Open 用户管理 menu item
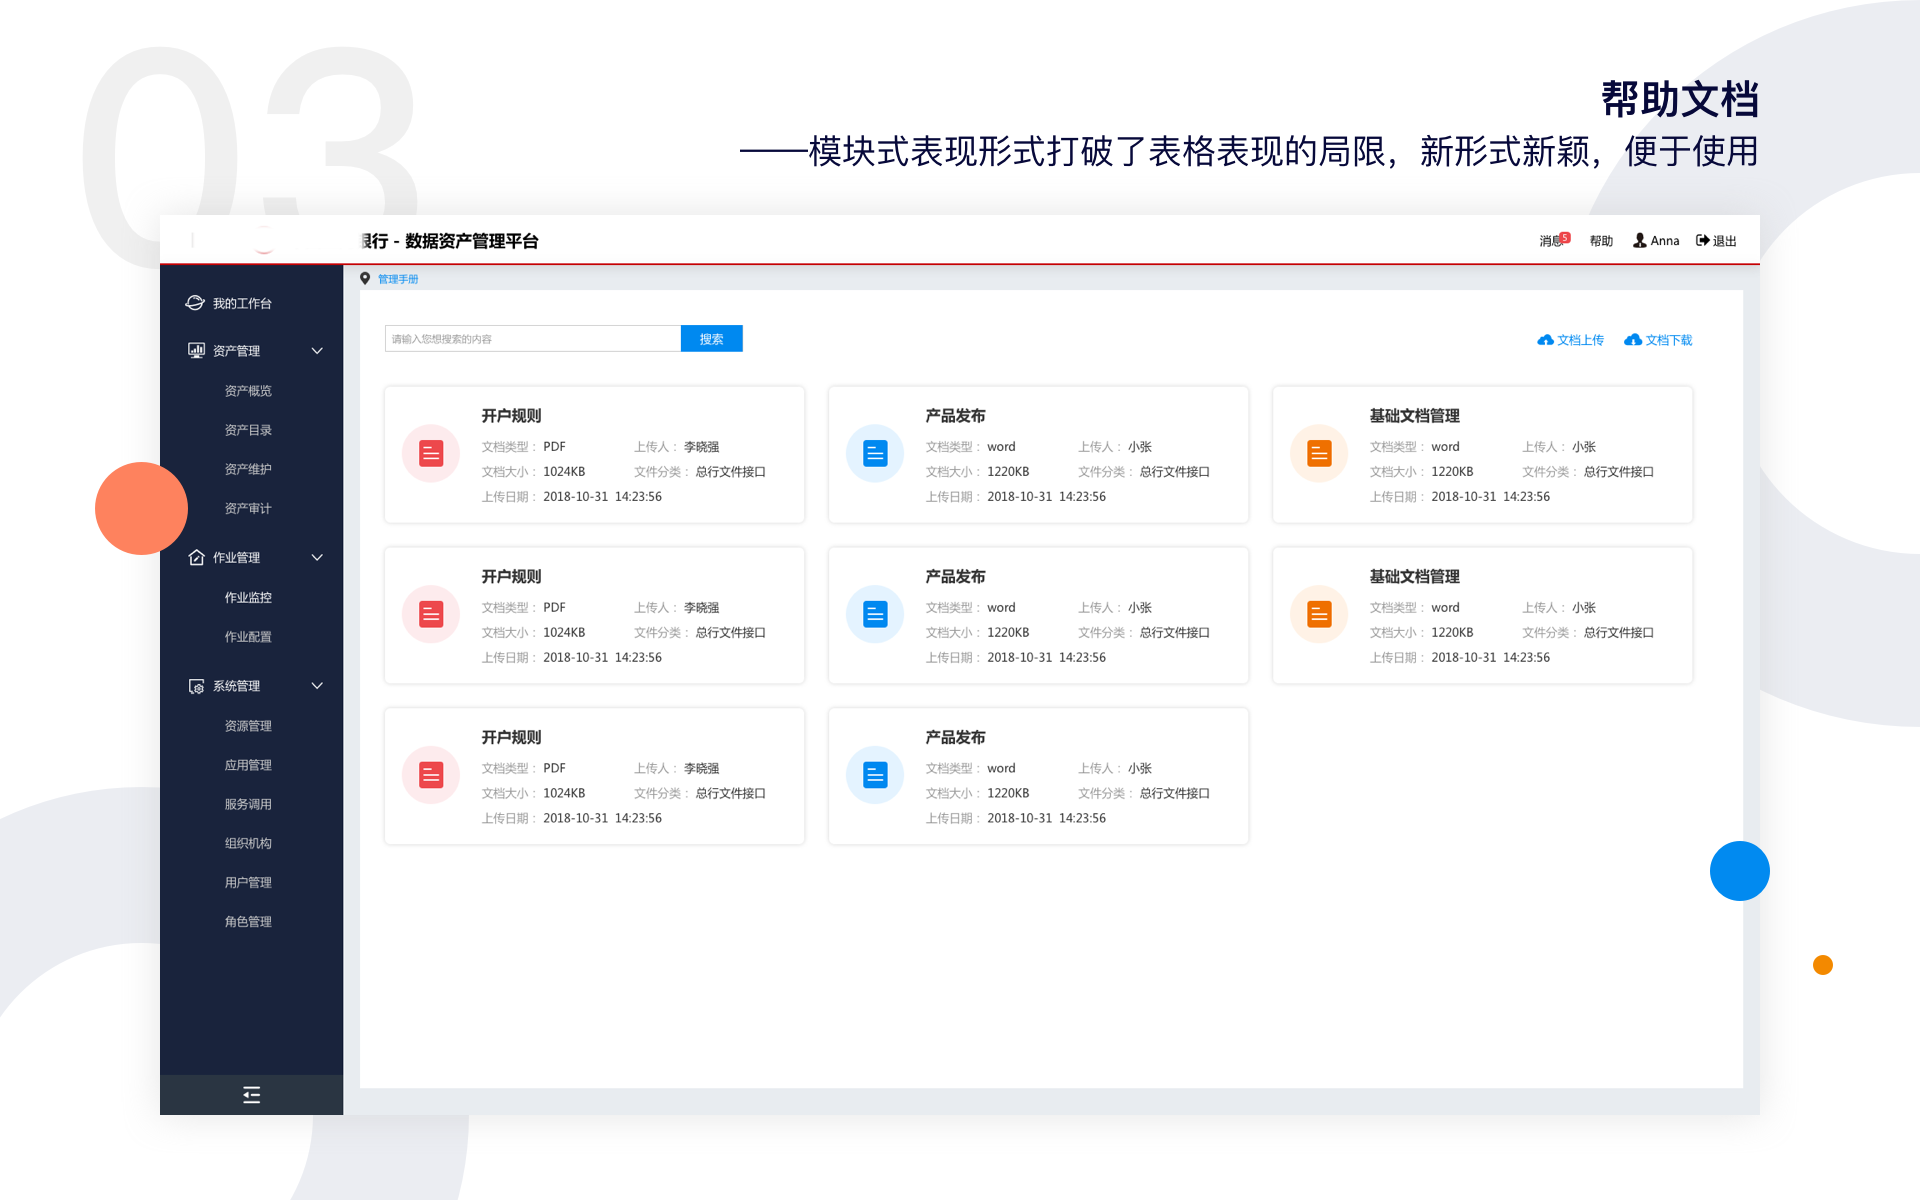 click(248, 883)
